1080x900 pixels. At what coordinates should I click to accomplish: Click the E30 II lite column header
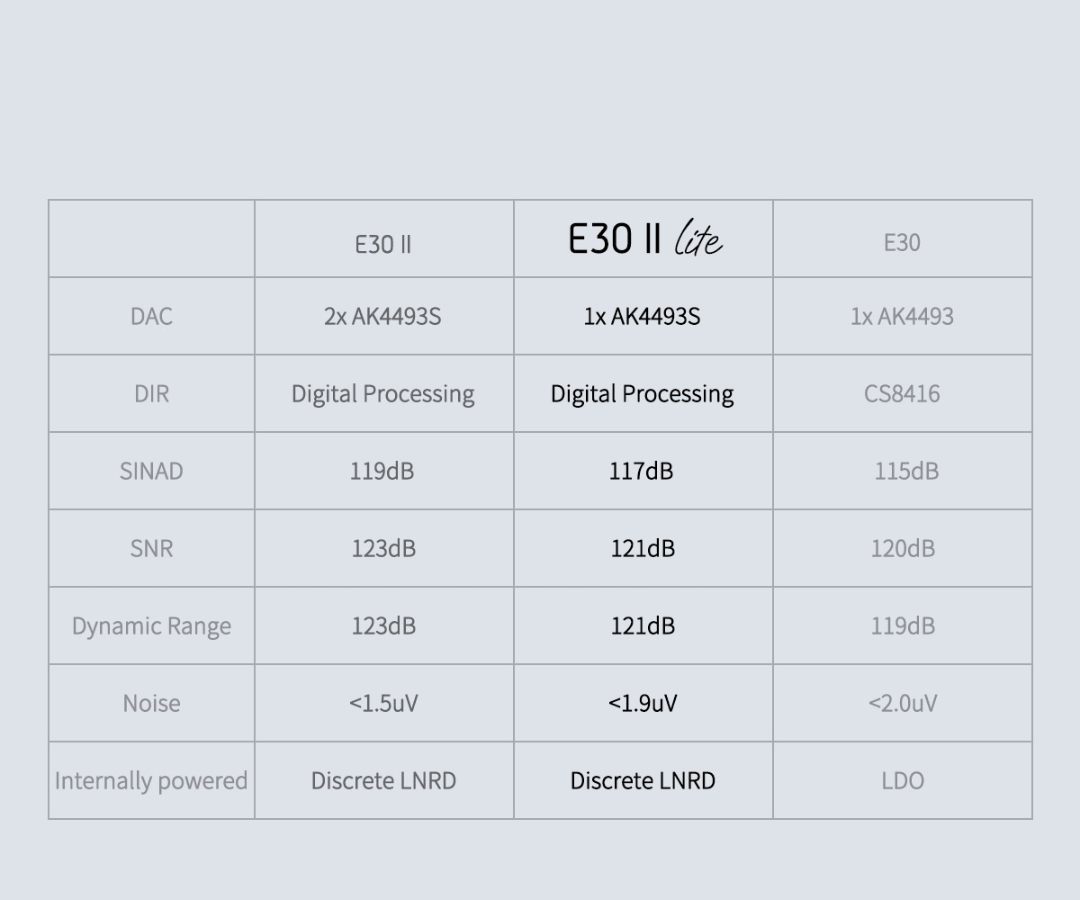pyautogui.click(x=645, y=239)
